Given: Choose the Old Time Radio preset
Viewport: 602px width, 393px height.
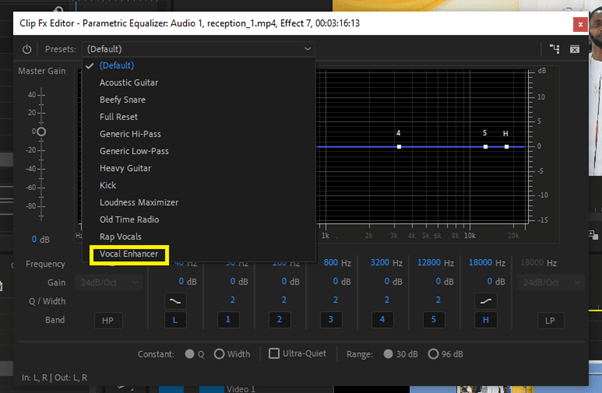Looking at the screenshot, I should pos(129,220).
